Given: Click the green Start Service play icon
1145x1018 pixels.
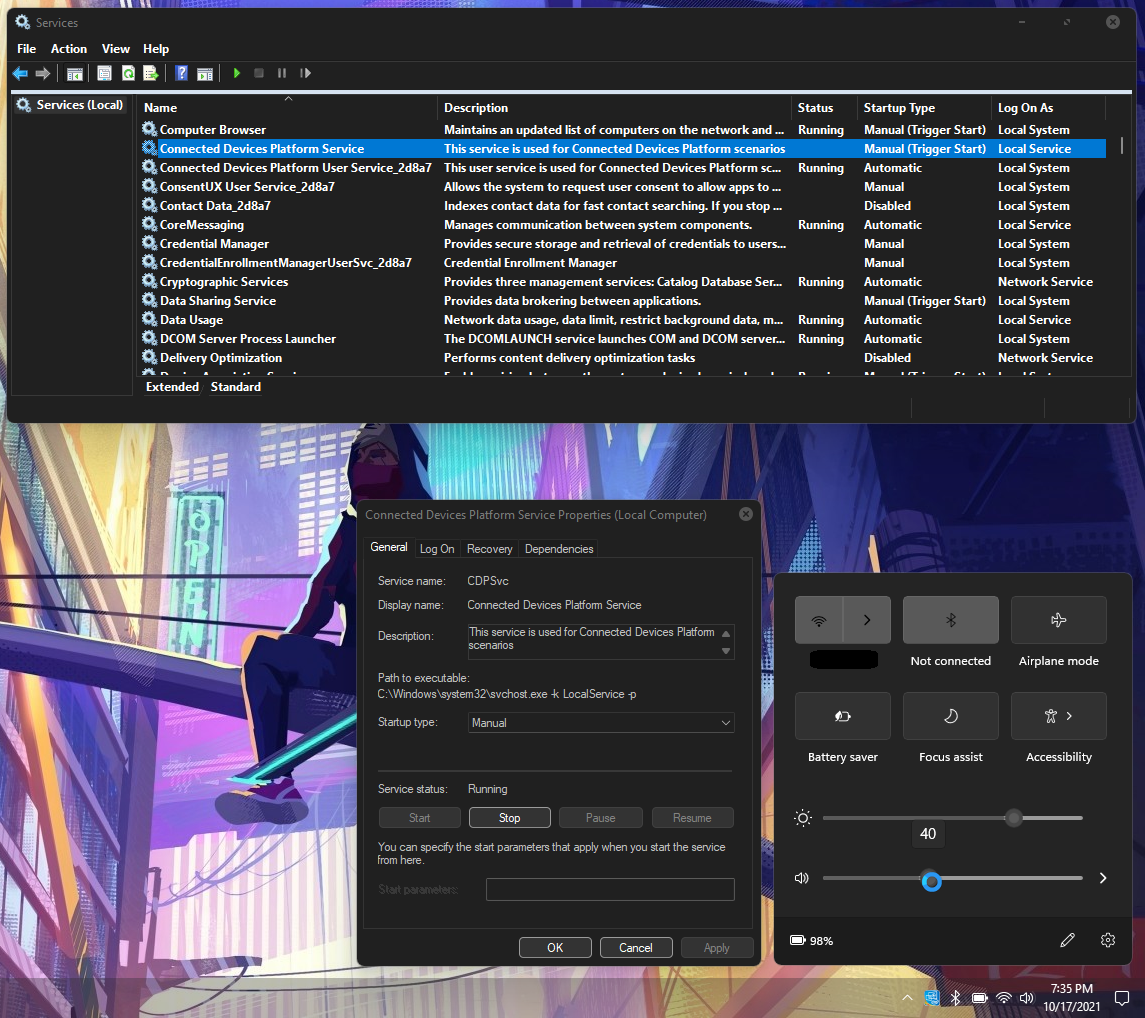Looking at the screenshot, I should 237,73.
